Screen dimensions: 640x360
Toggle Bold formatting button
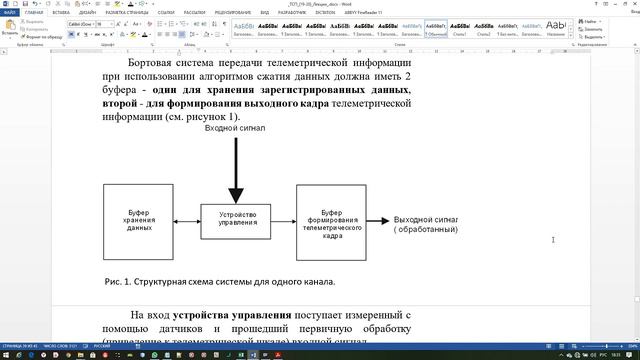click(71, 35)
